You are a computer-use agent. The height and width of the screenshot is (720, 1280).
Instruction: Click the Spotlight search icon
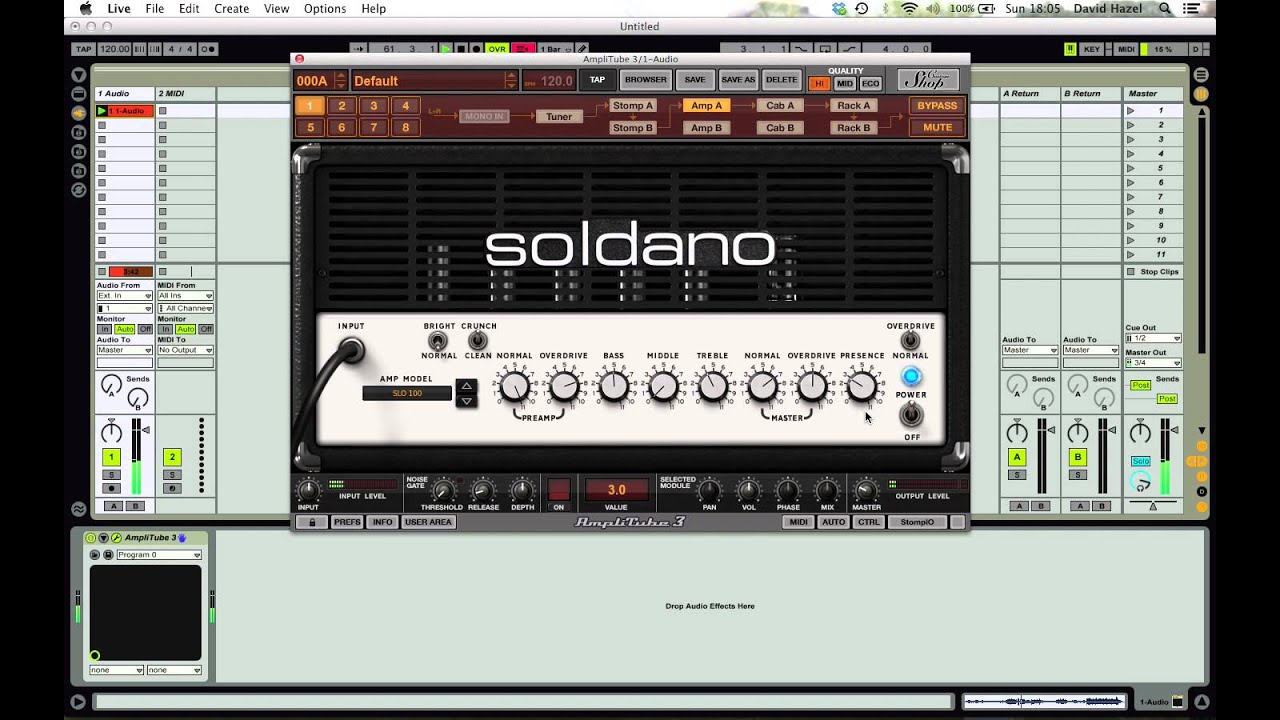pyautogui.click(x=1165, y=8)
